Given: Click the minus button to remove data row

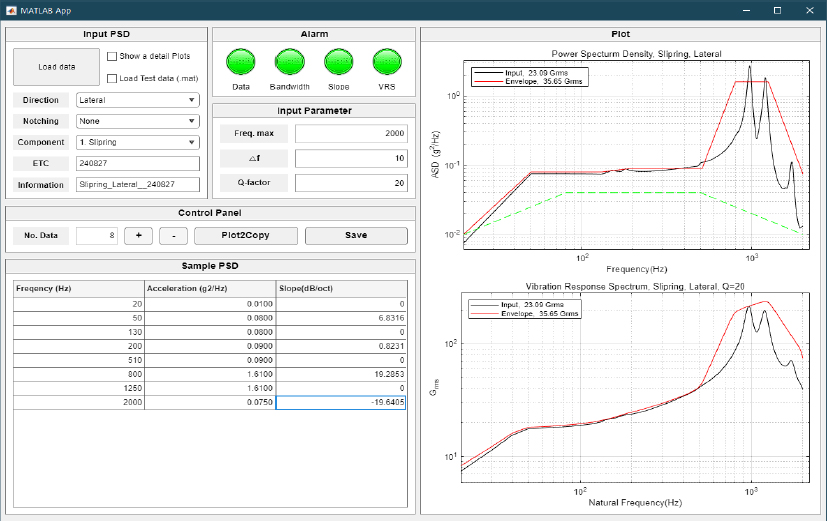Looking at the screenshot, I should tap(174, 236).
